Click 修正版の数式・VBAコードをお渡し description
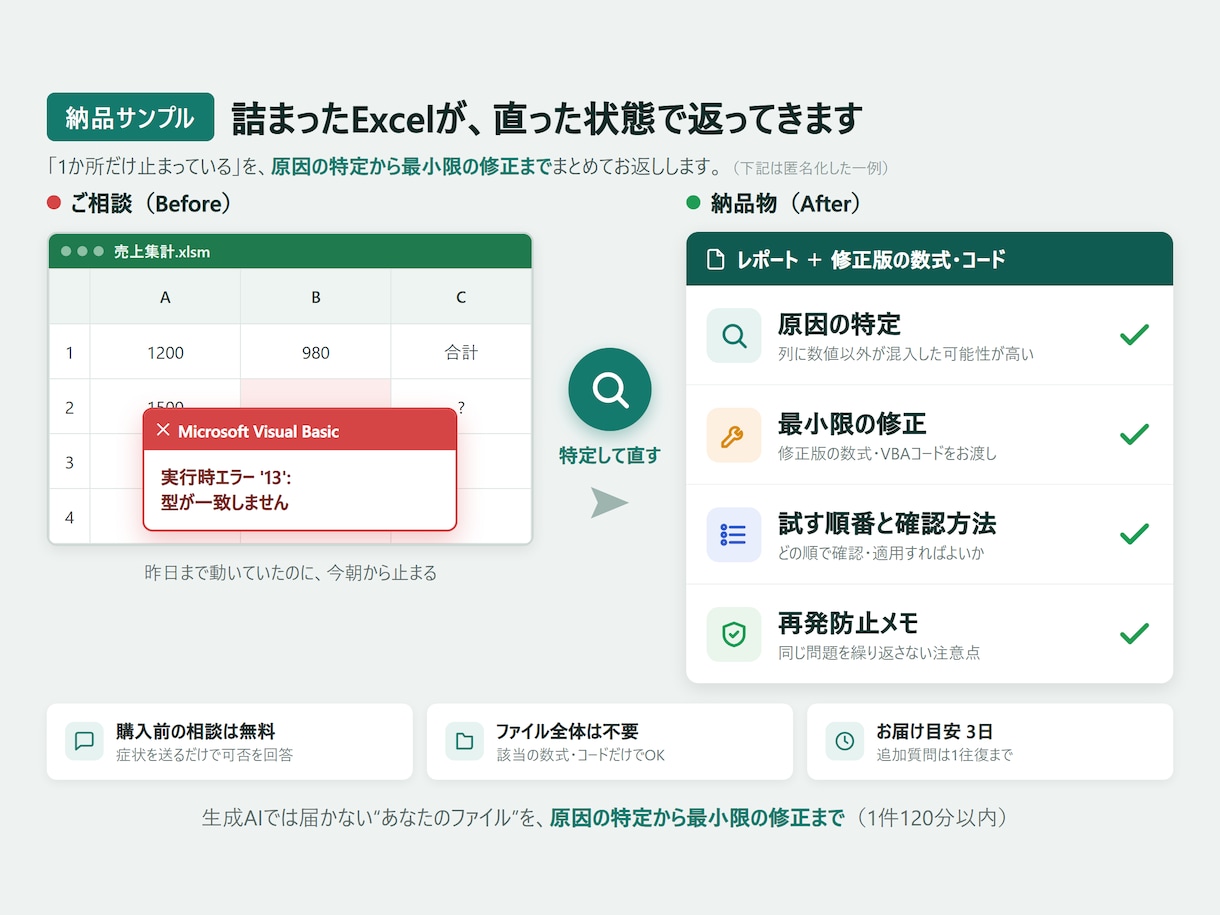This screenshot has width=1220, height=915. click(x=888, y=453)
